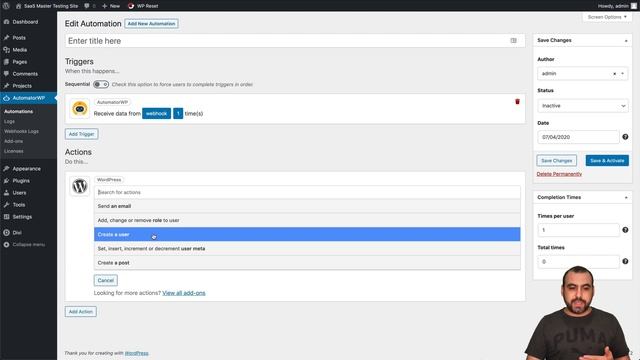The width and height of the screenshot is (640, 360).
Task: Open Licenses submenu item
Action: (13, 151)
